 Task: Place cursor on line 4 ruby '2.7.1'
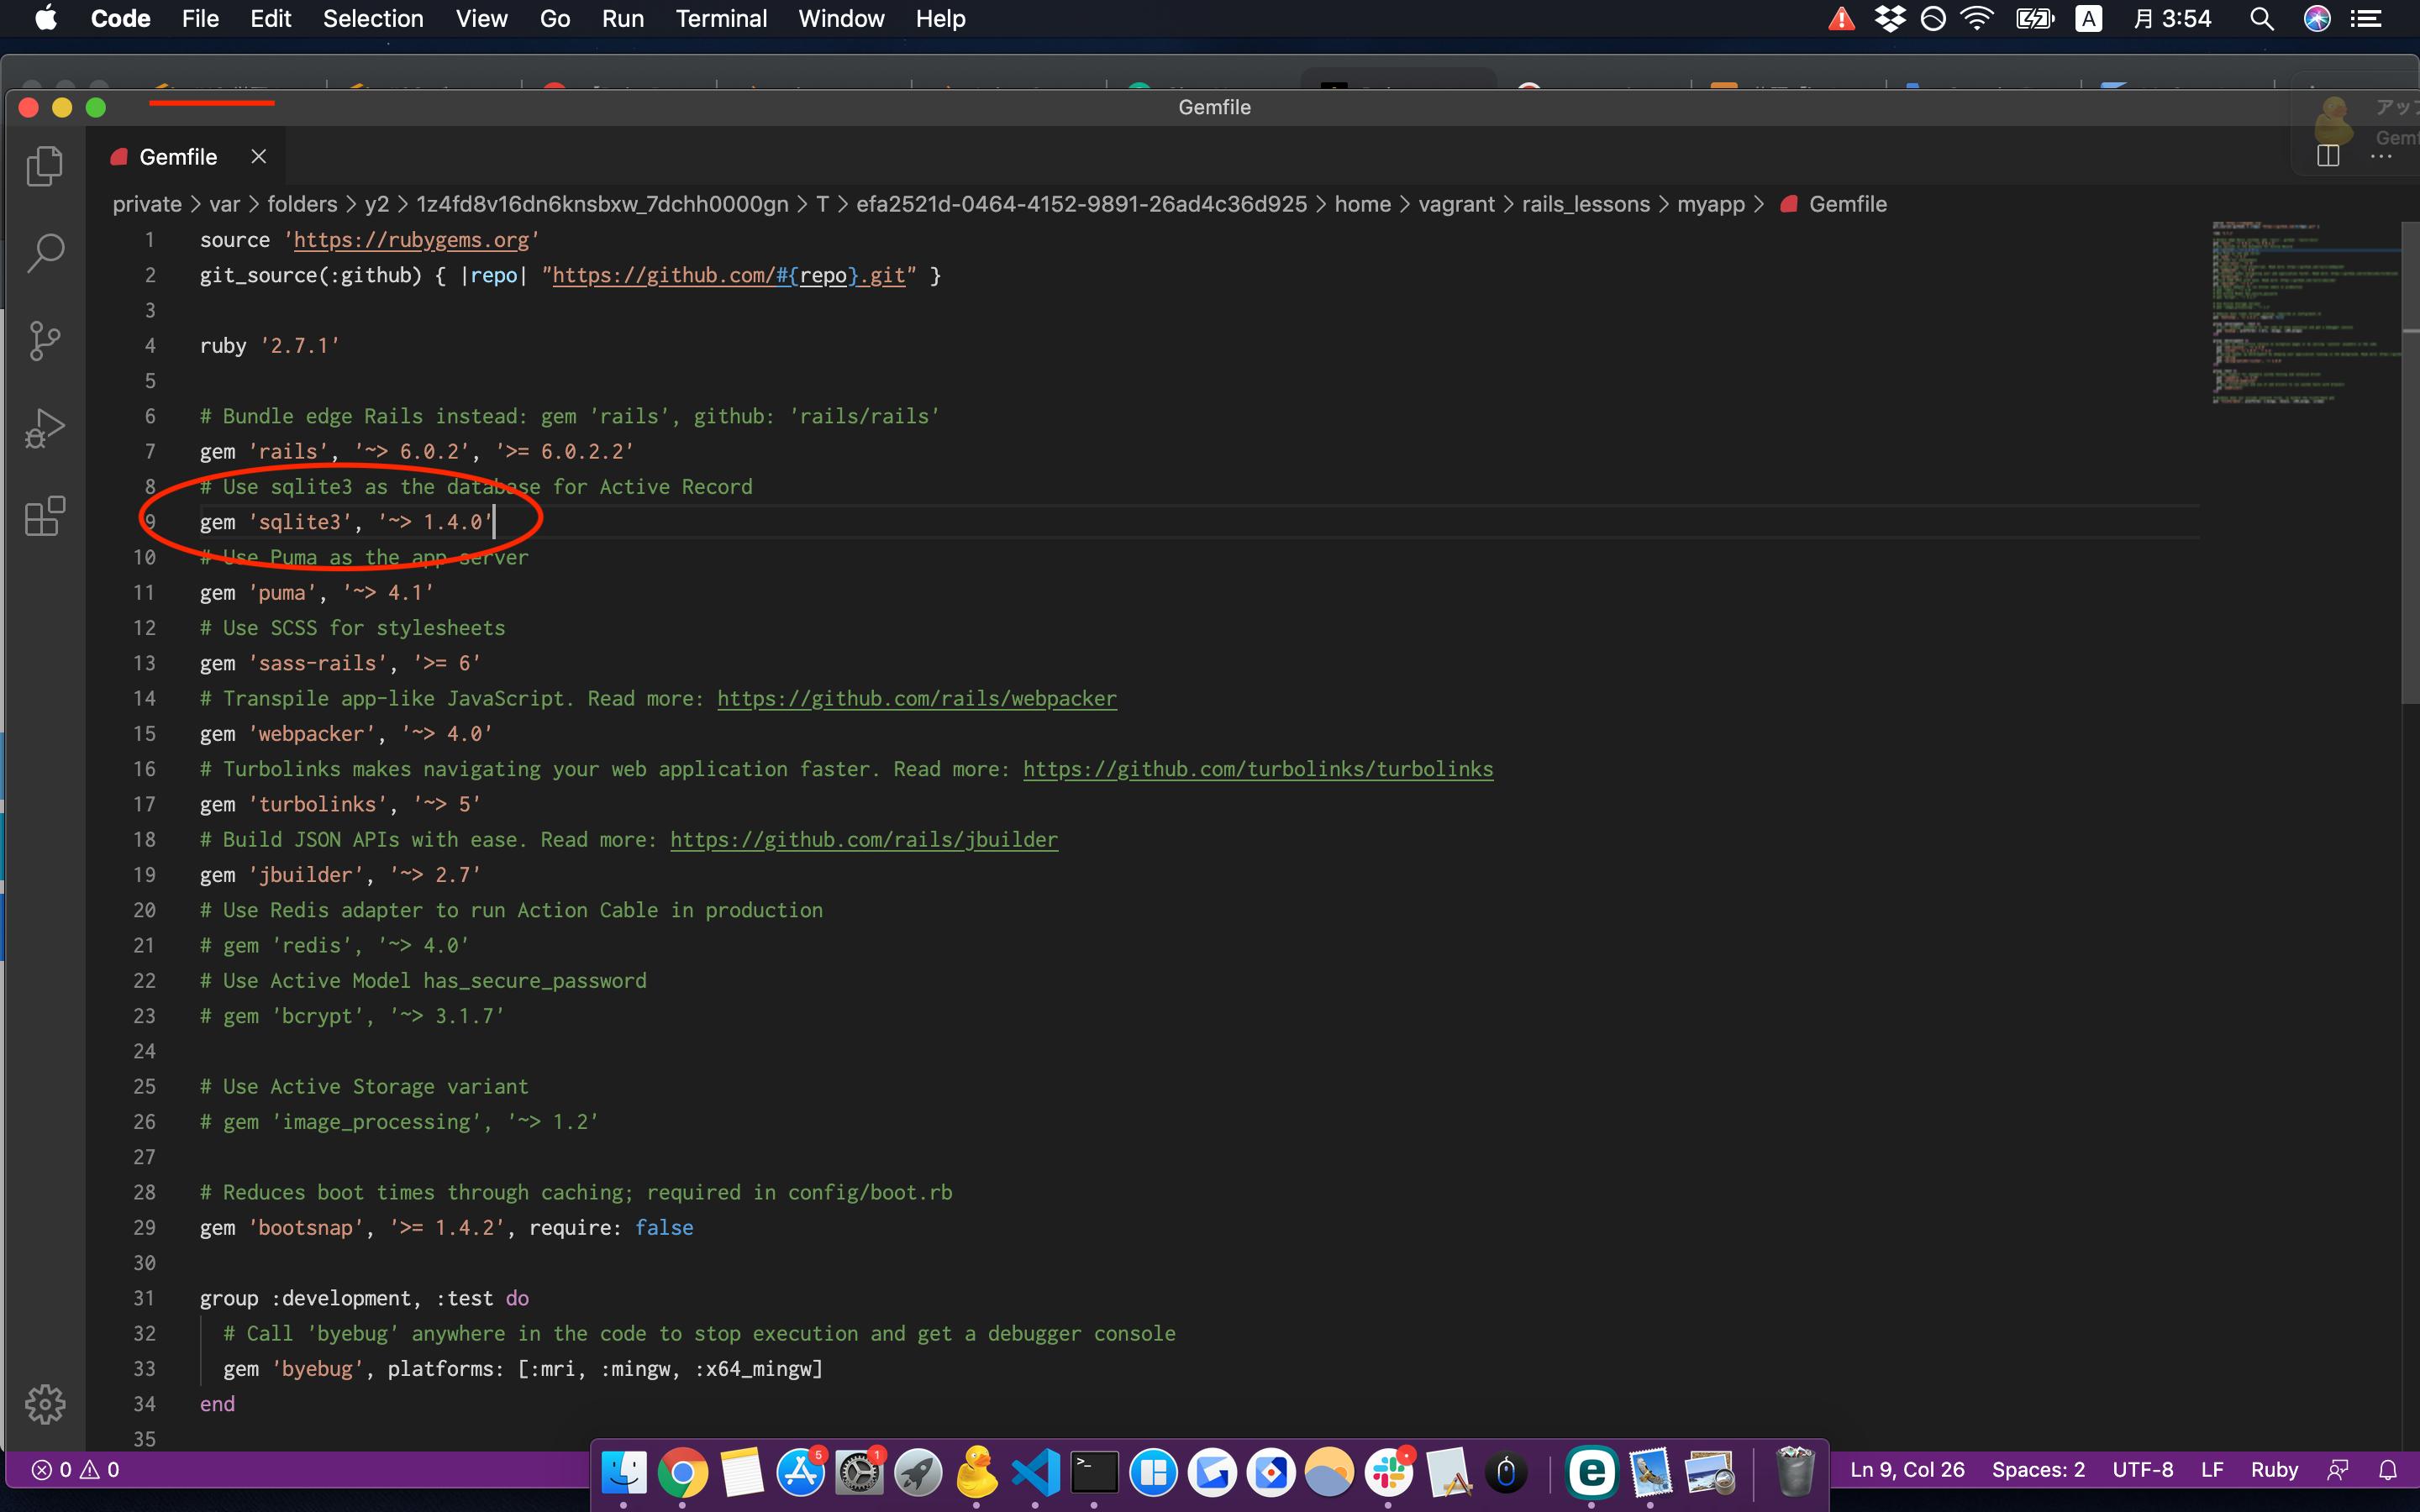(x=270, y=346)
